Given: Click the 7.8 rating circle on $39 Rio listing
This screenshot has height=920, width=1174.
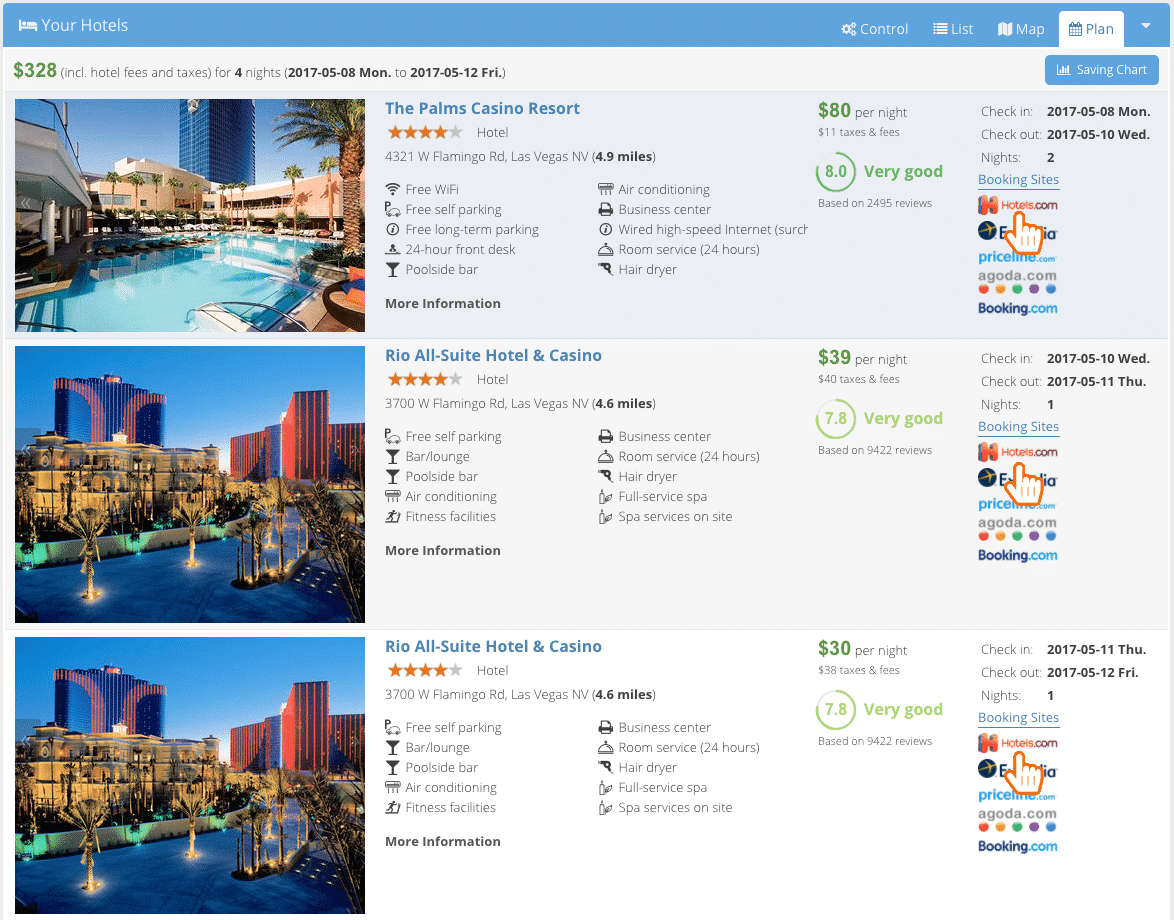Looking at the screenshot, I should click(x=836, y=419).
